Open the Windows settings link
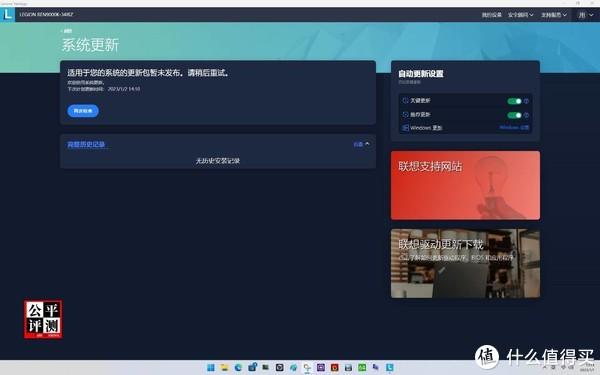This screenshot has width=600, height=375. tap(514, 127)
